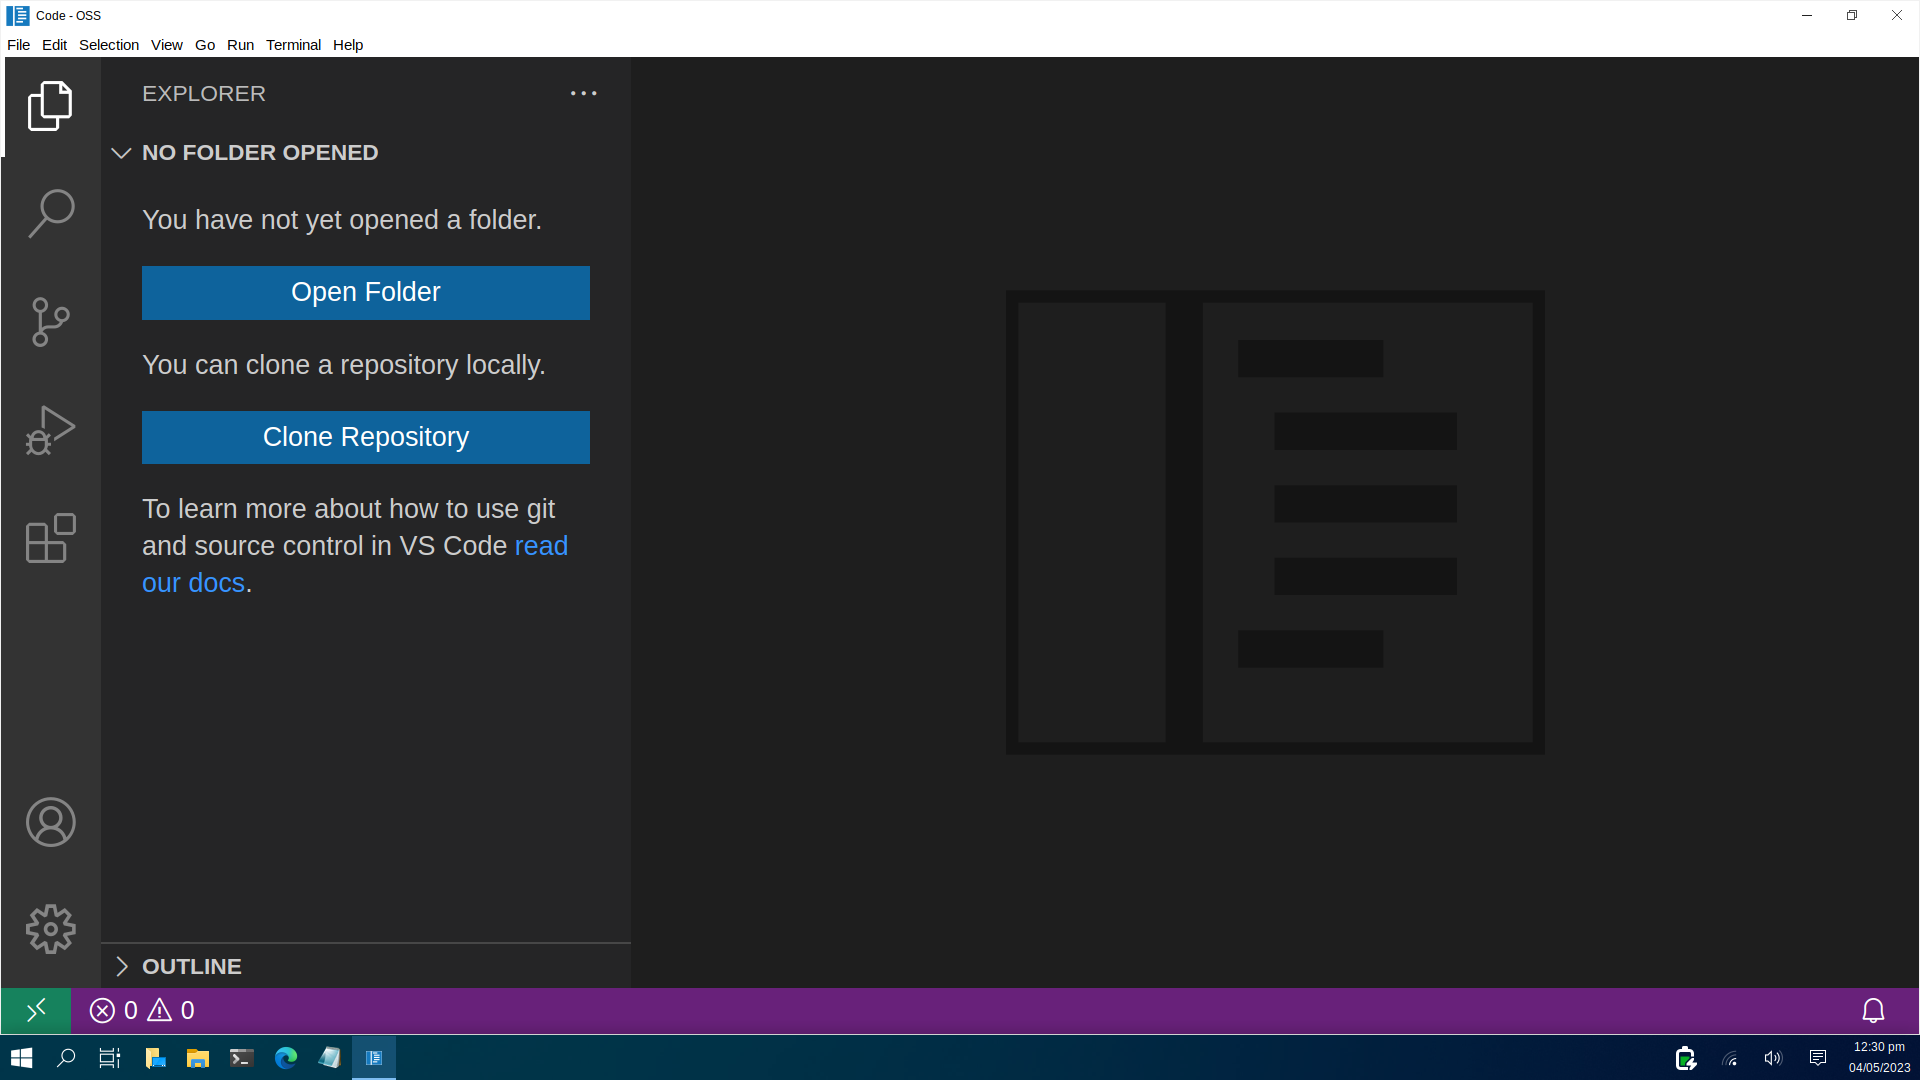1920x1080 pixels.
Task: Toggle the Explorer view icon
Action: pyautogui.click(x=50, y=106)
